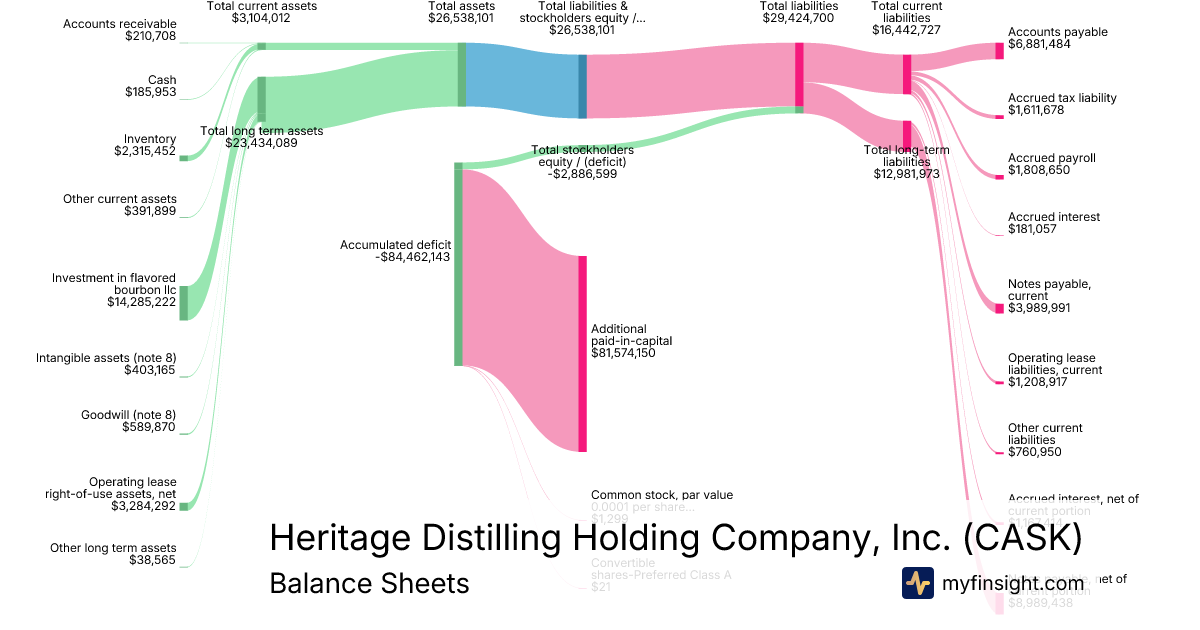Screen dimensions: 1200x630
Task: Click the Accrued payroll $1,808,650 label
Action: point(1051,164)
